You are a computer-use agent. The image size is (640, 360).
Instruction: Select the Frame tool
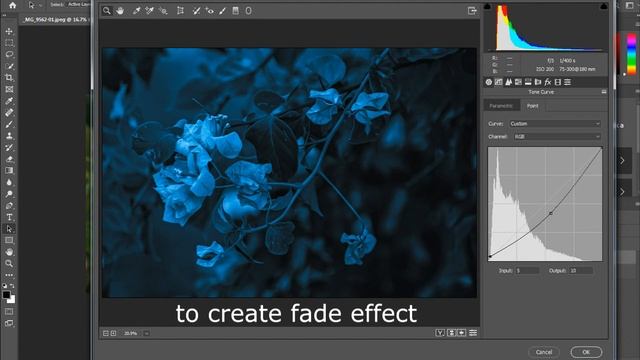click(9, 89)
